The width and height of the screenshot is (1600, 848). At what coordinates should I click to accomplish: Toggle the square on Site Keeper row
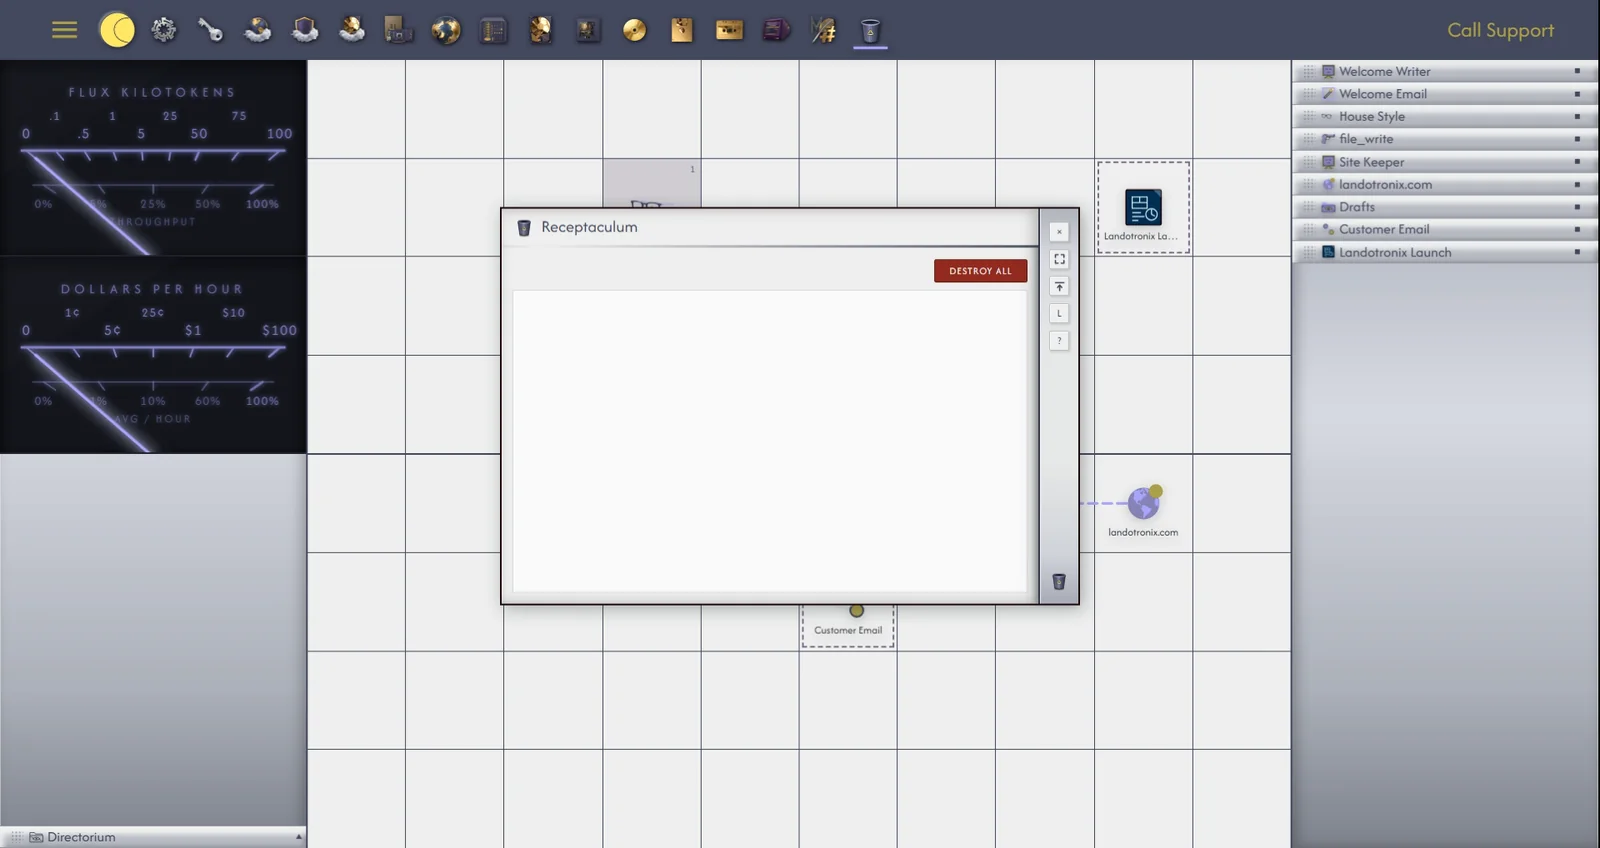1577,162
